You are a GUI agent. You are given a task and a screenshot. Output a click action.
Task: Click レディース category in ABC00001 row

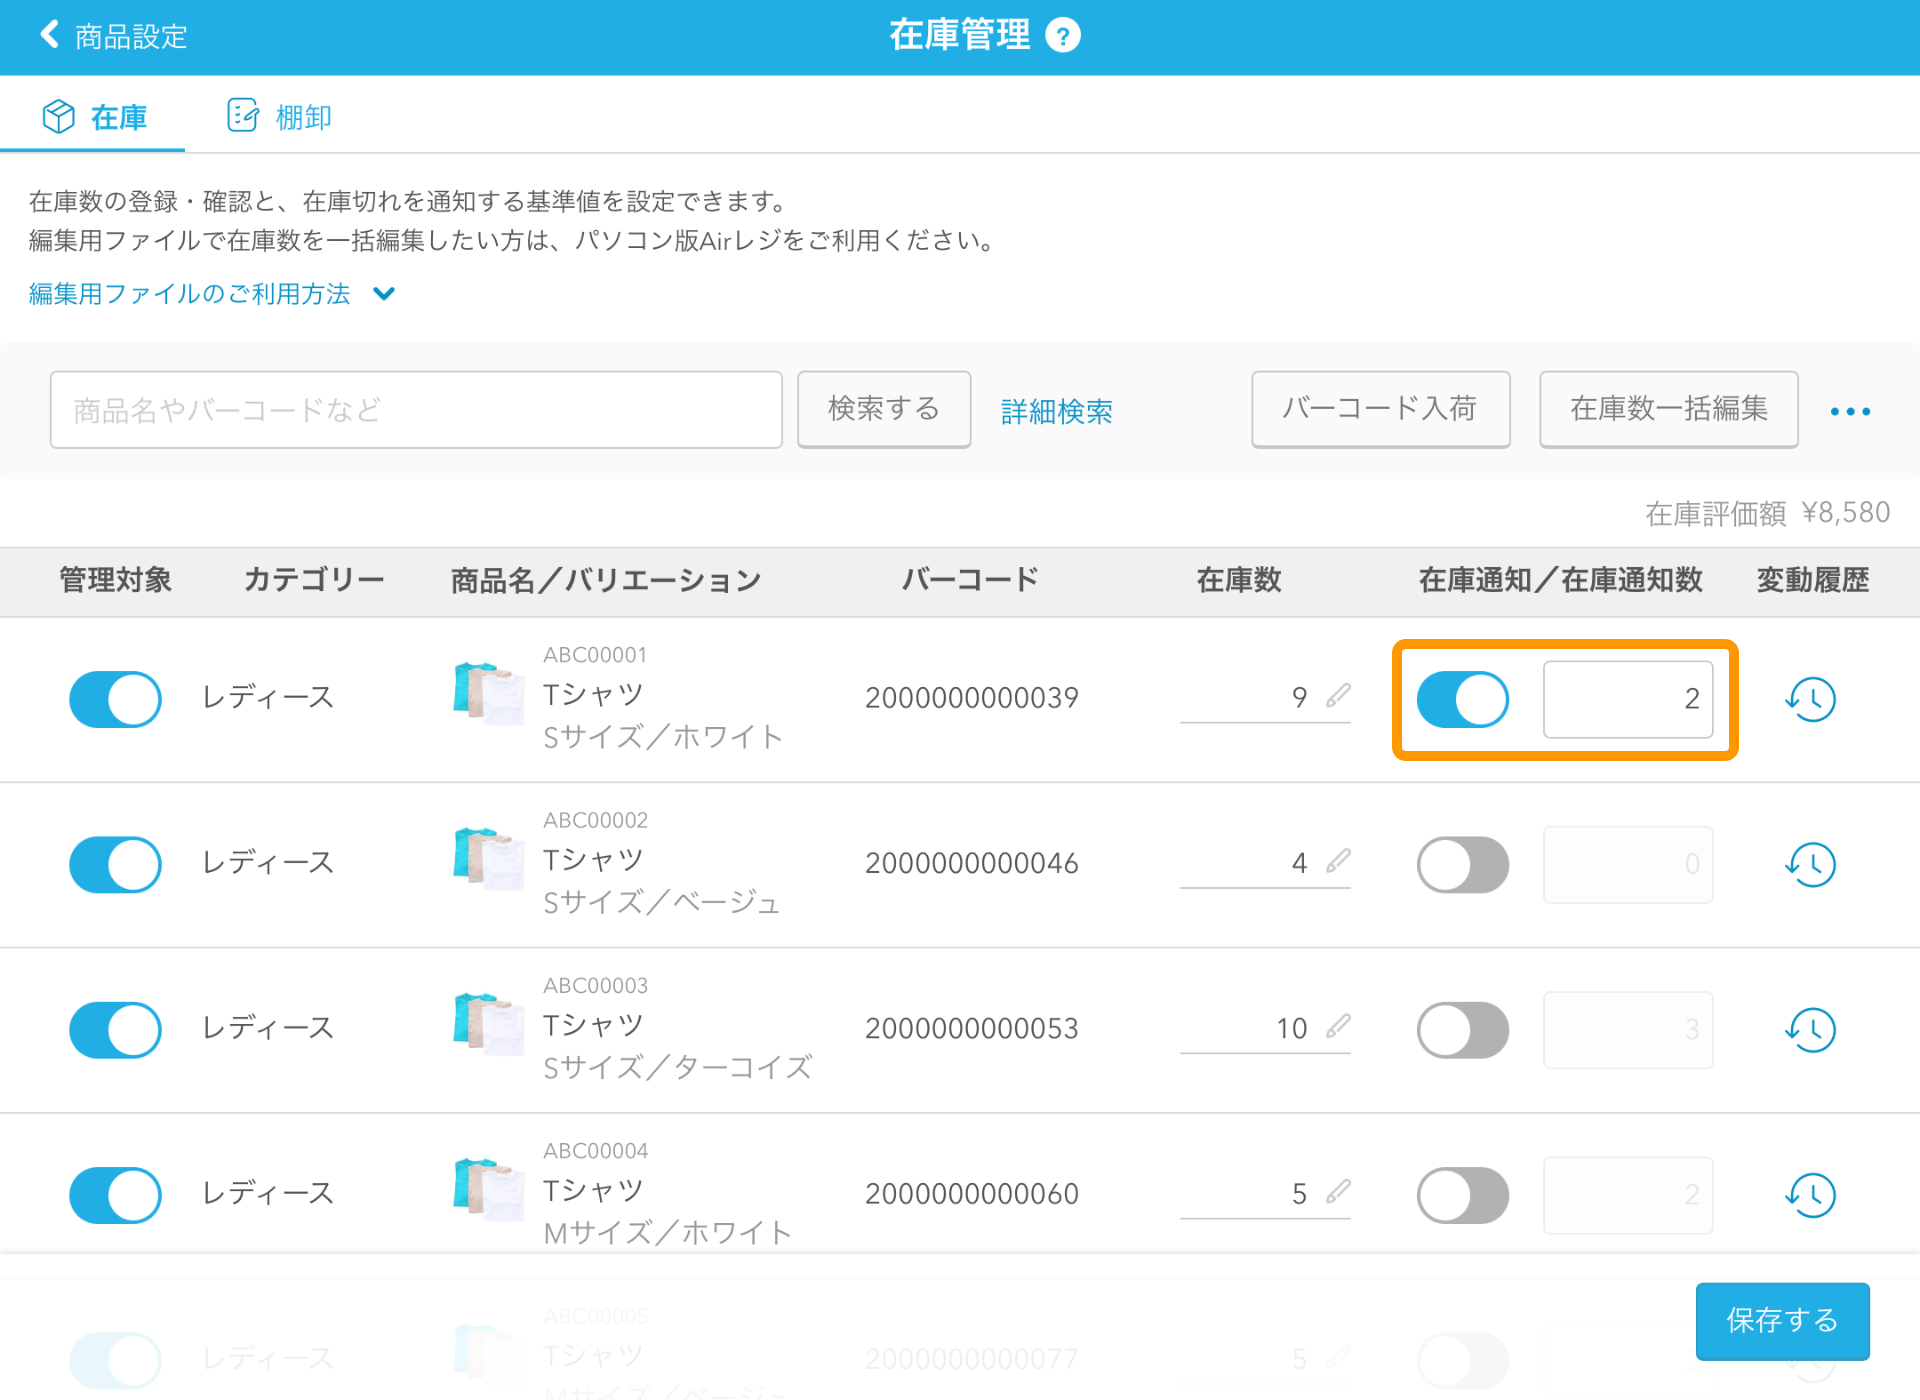267,698
